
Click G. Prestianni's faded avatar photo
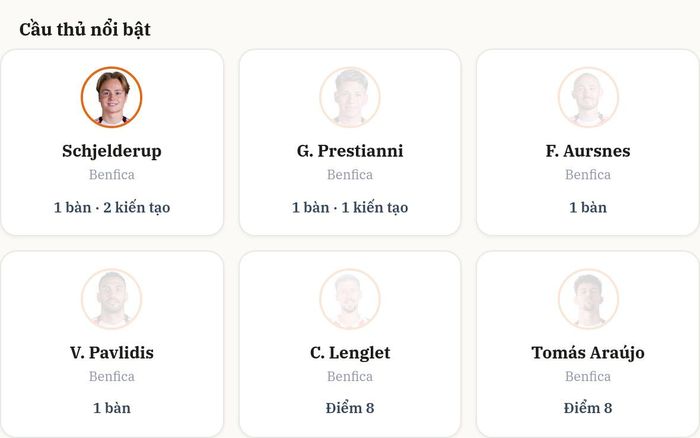pos(350,97)
